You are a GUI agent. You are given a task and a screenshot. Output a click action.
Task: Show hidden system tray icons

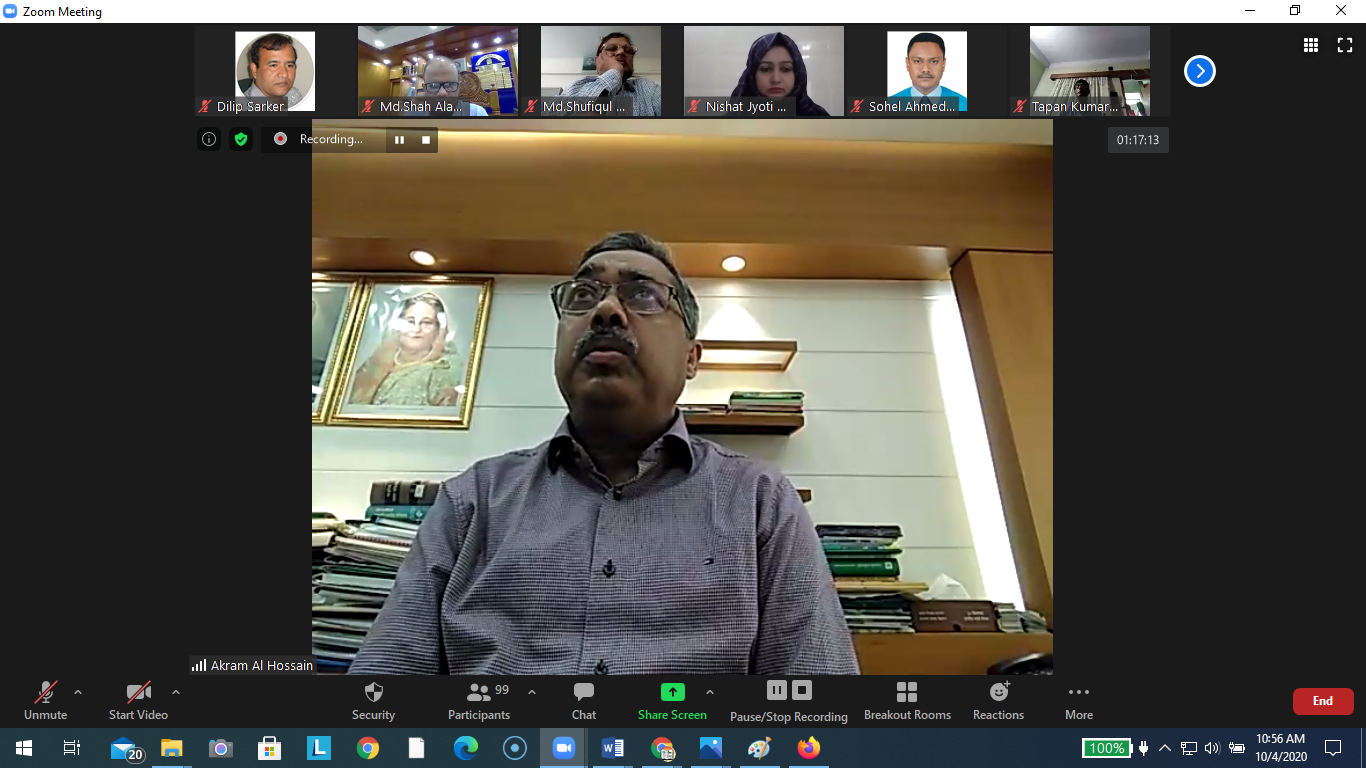click(1165, 748)
